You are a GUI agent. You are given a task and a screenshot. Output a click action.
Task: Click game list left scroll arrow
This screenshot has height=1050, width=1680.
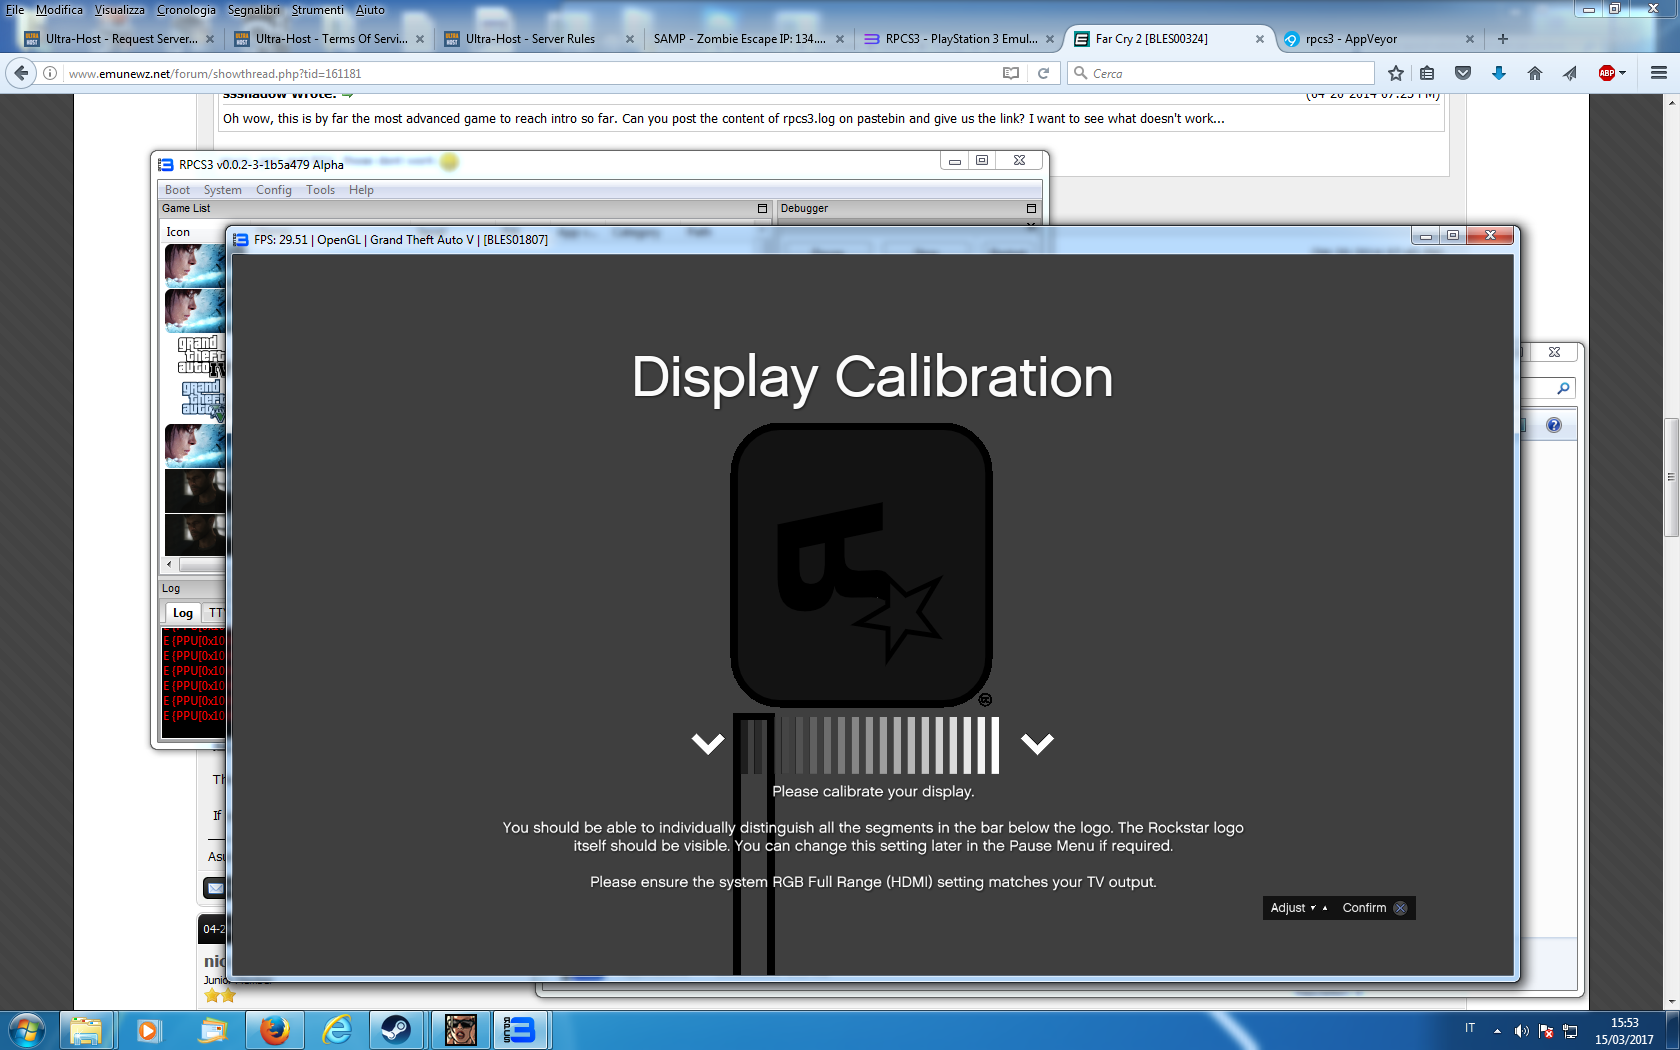(x=169, y=564)
